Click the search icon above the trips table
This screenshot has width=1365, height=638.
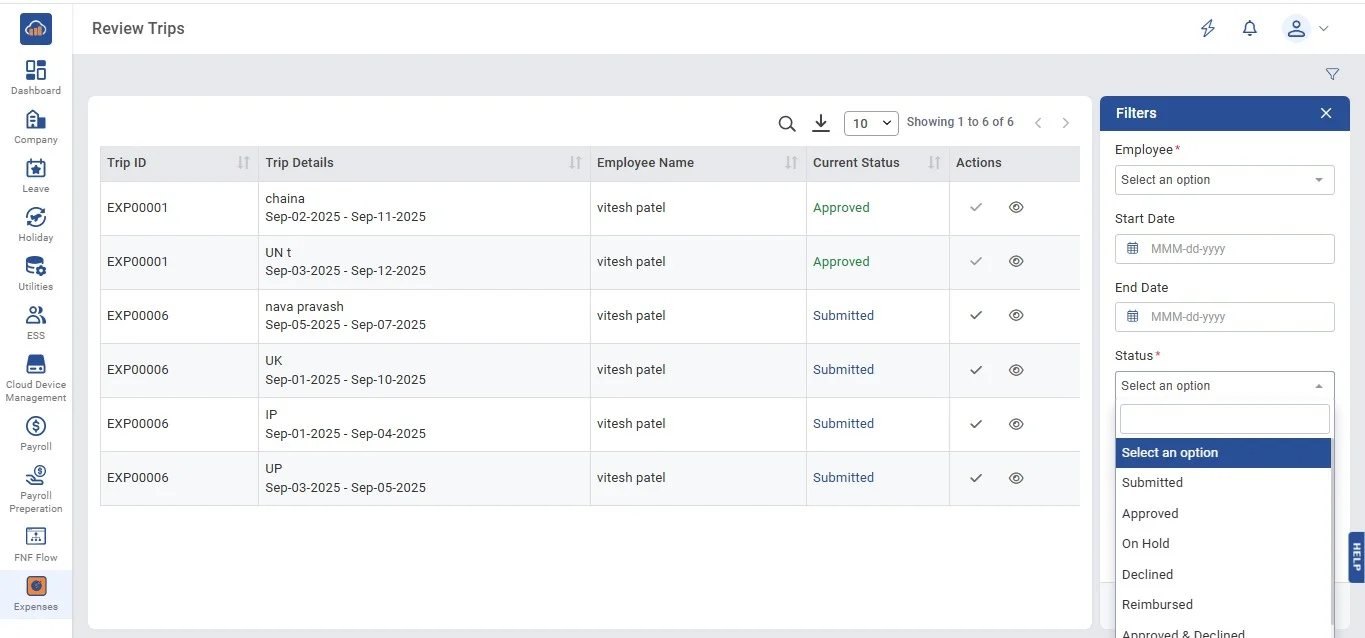[x=787, y=123]
